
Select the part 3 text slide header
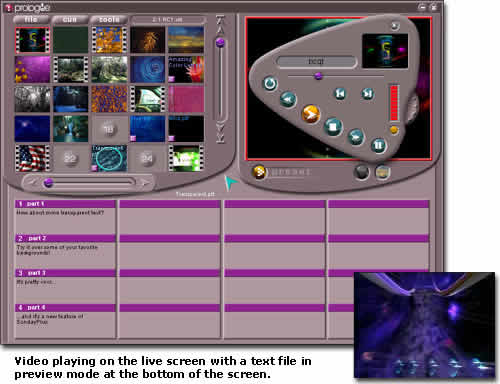[65, 273]
